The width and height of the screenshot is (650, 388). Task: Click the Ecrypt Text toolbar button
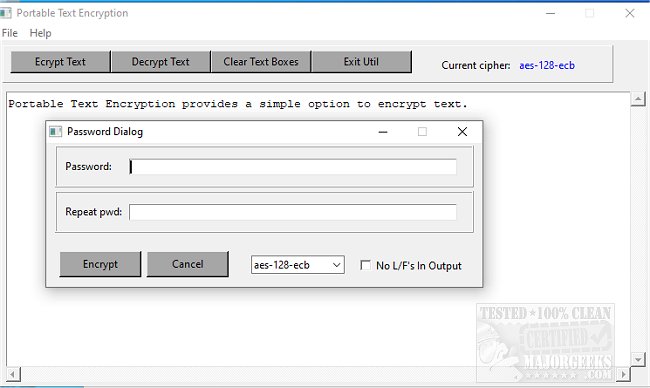point(60,62)
